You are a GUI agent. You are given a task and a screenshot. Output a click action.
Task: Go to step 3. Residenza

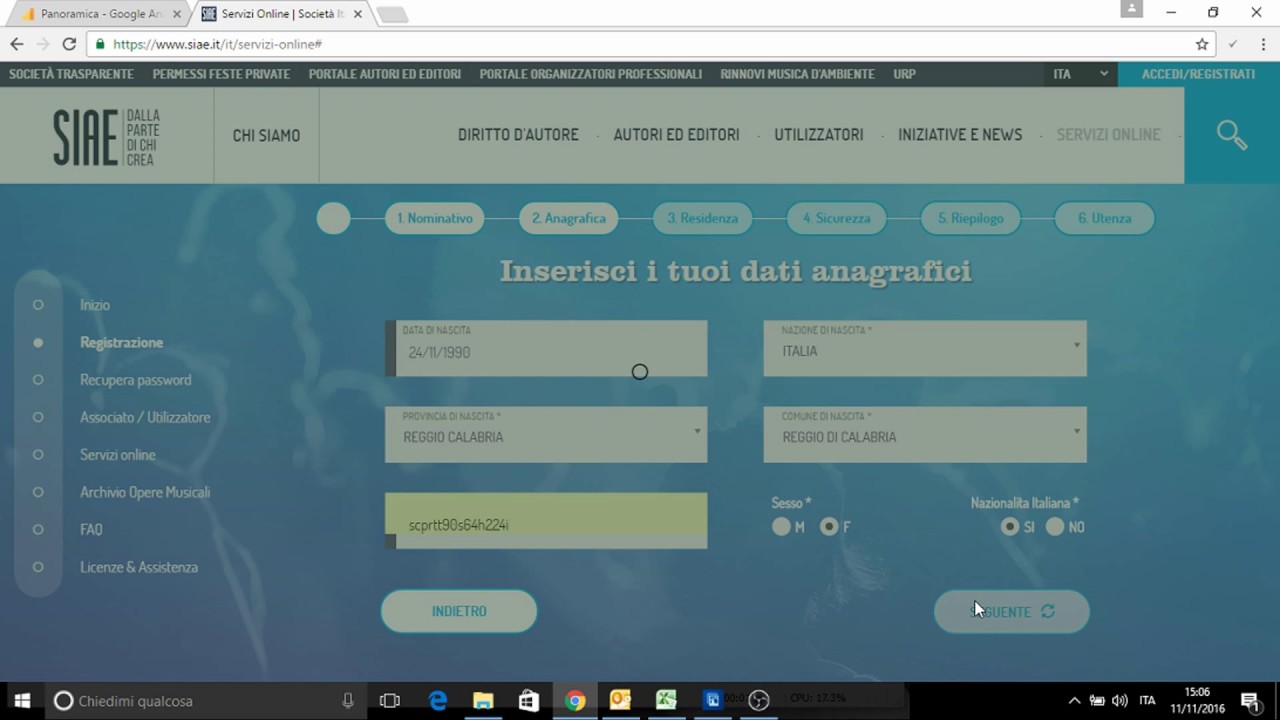click(x=703, y=218)
